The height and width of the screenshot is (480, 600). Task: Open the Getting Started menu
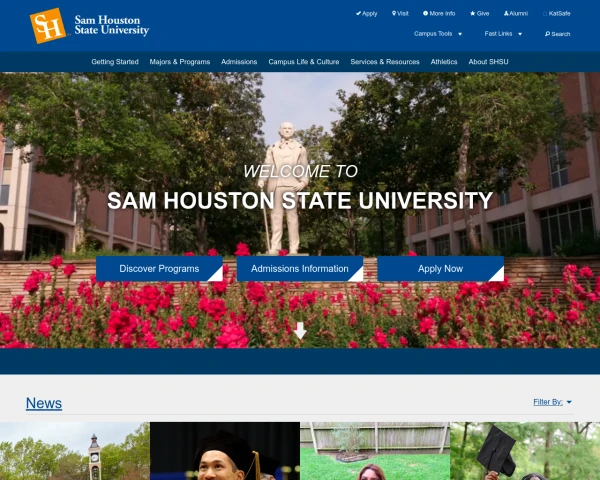tap(115, 62)
